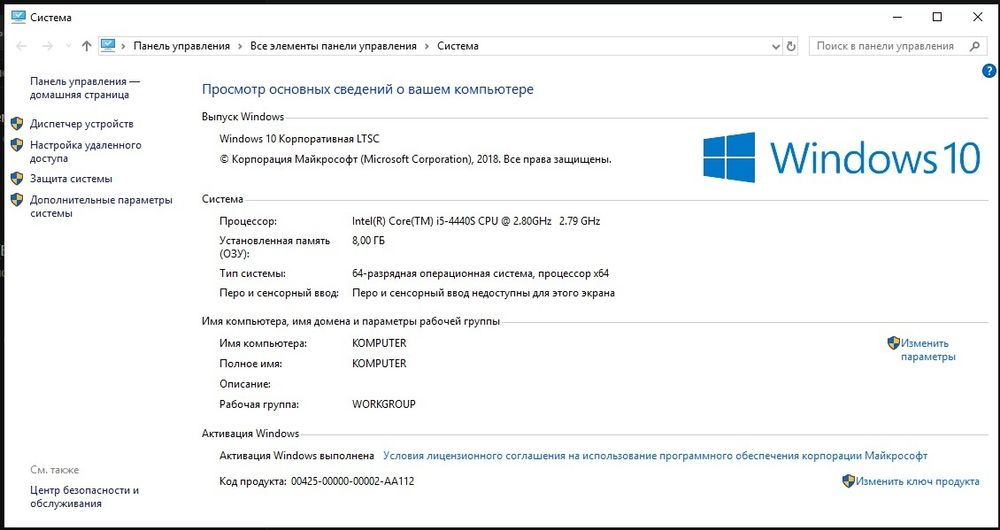Click the System window title bar icon
Viewport: 1000px width, 530px height.
tap(18, 17)
